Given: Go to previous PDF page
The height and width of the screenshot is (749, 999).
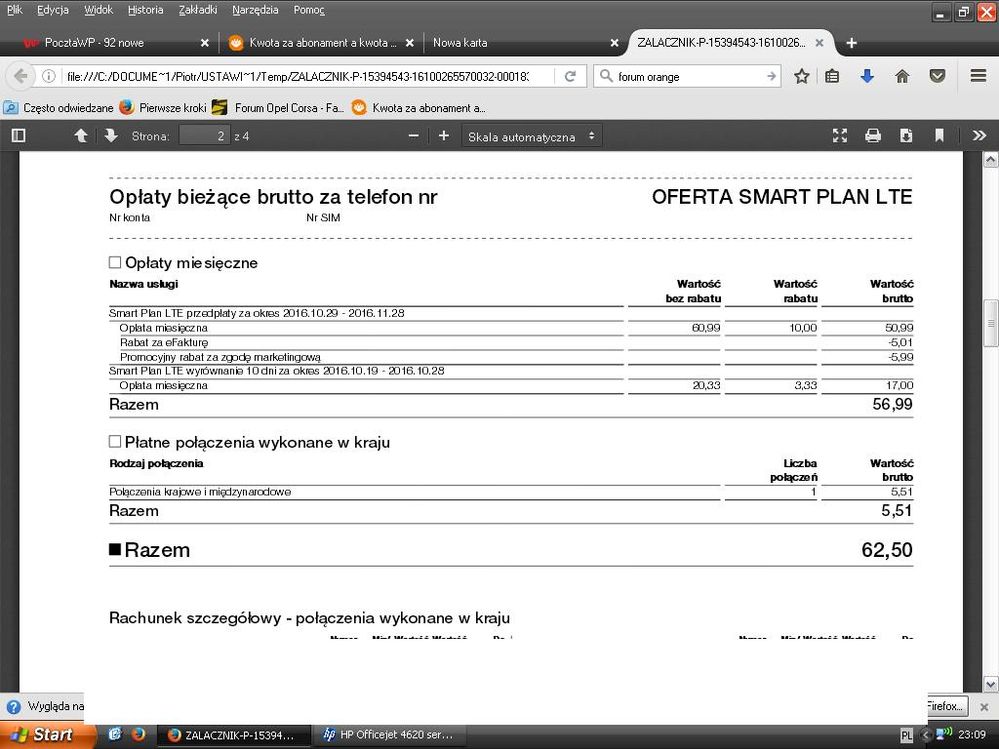Looking at the screenshot, I should [x=81, y=136].
